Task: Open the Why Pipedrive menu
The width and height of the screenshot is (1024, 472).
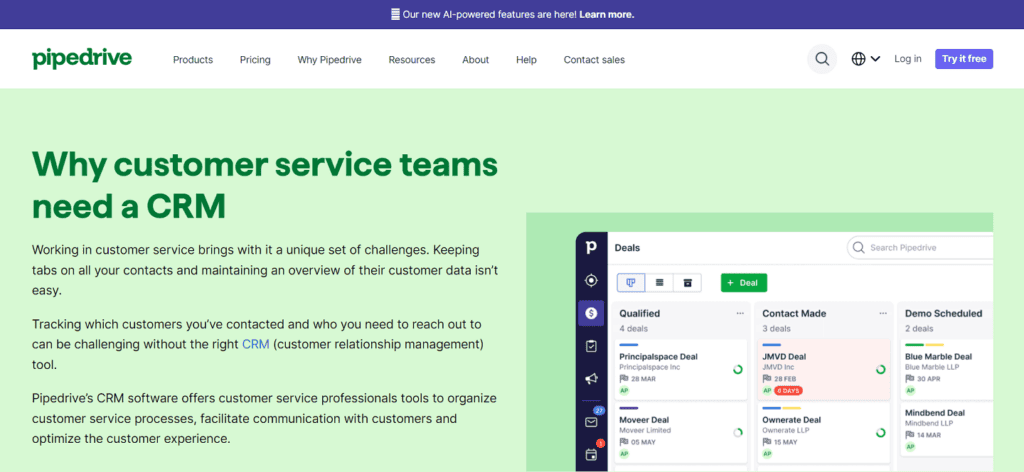Action: pyautogui.click(x=329, y=59)
